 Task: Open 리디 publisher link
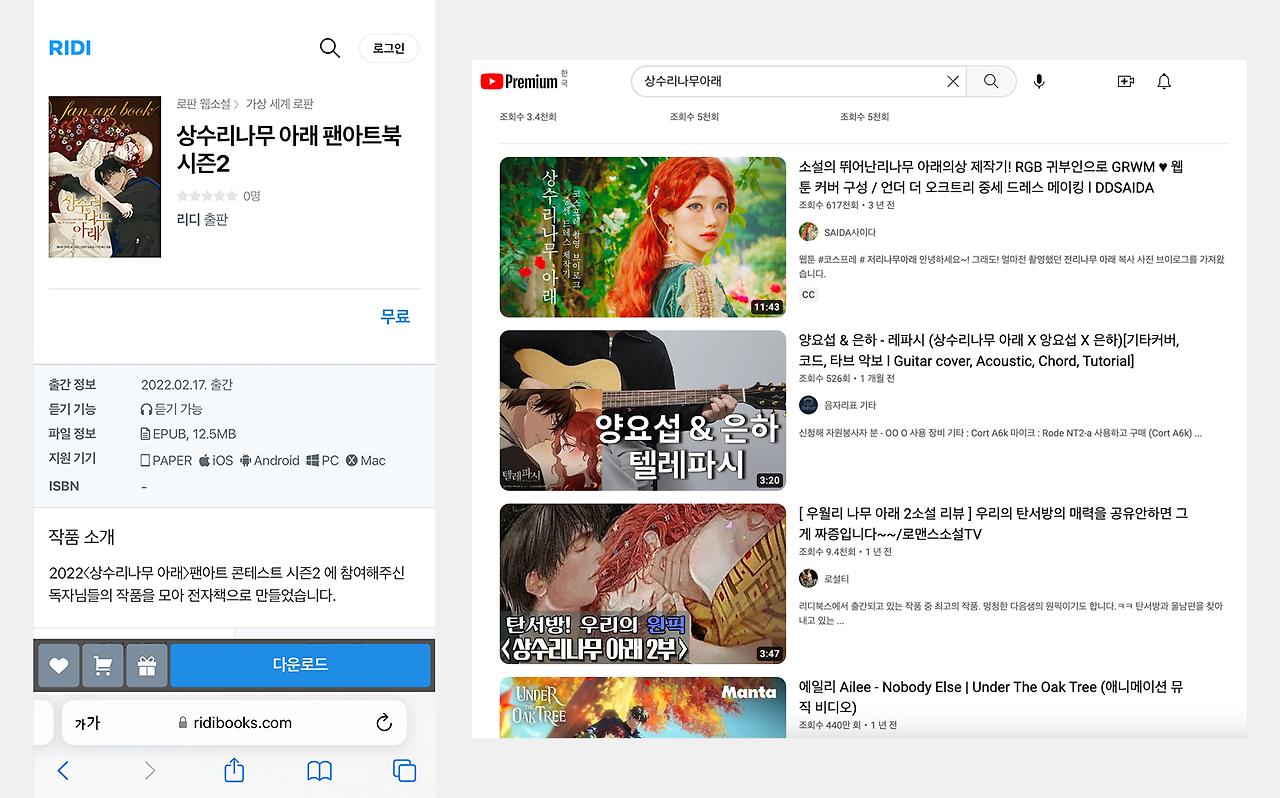(x=188, y=219)
